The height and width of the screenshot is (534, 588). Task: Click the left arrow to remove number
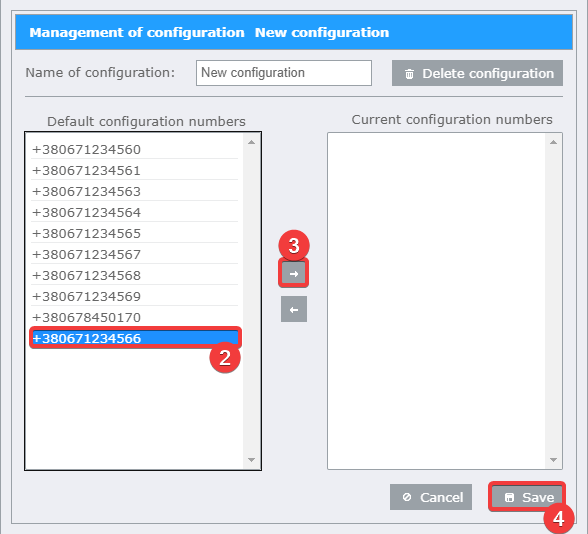click(x=294, y=309)
